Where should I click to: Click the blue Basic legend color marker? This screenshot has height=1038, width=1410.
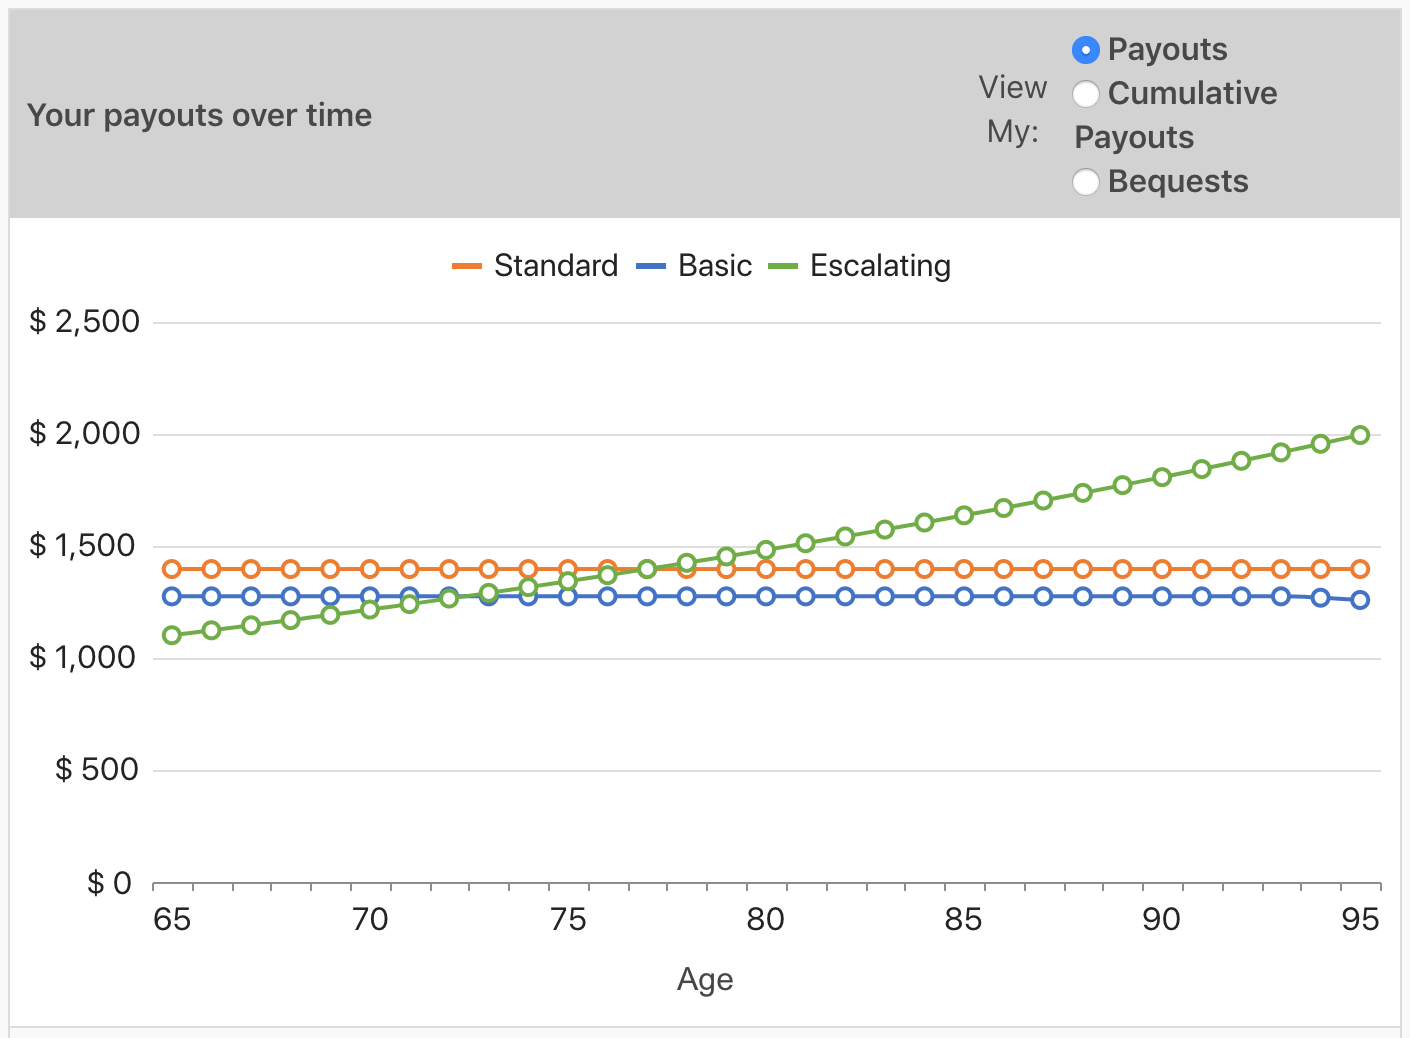651,266
